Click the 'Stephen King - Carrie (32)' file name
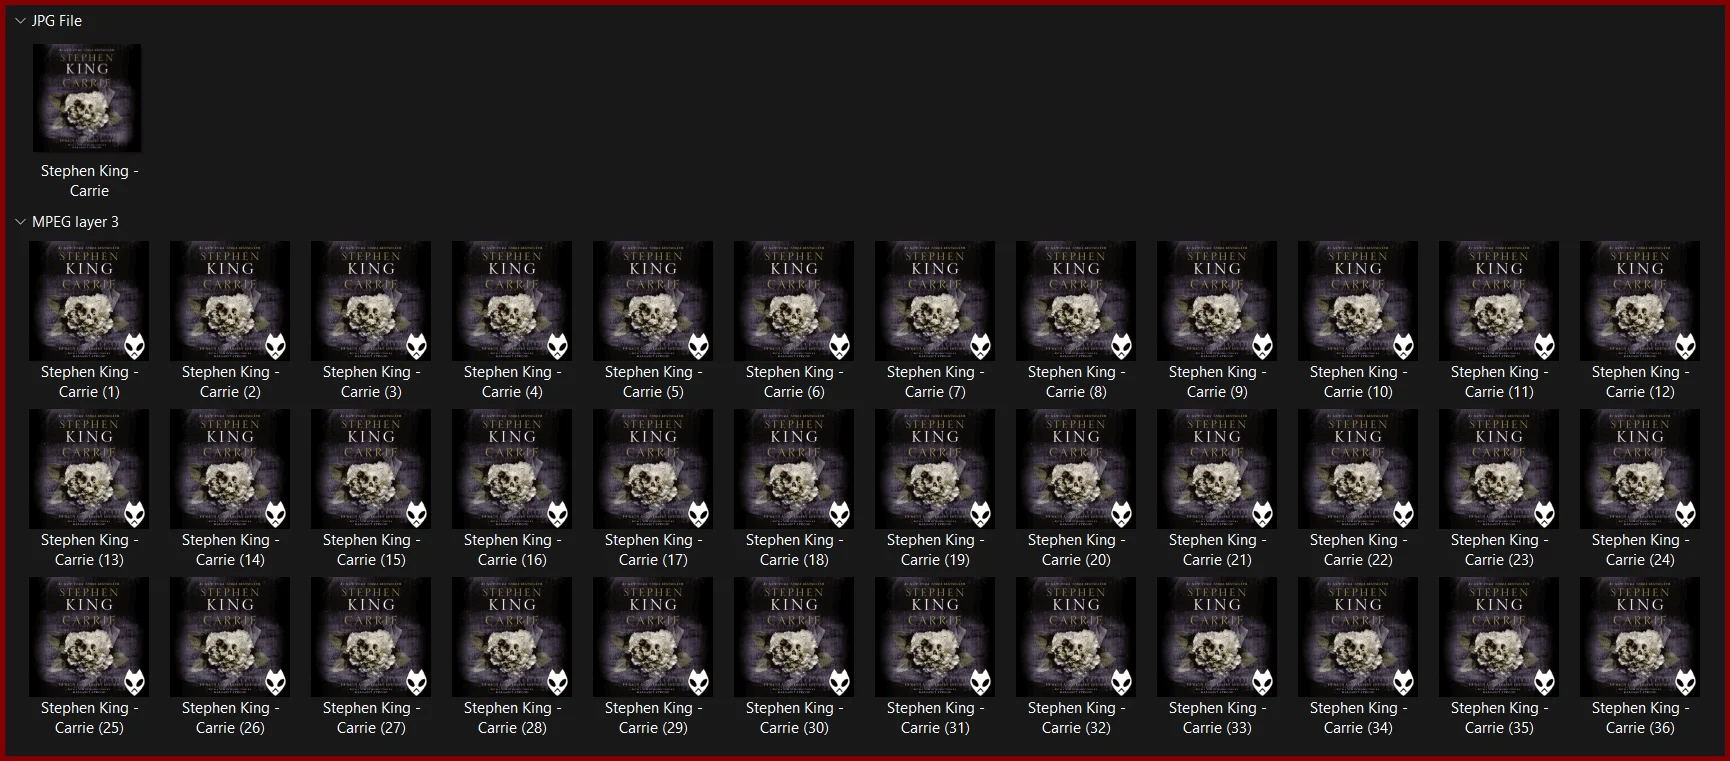This screenshot has width=1730, height=761. tap(1076, 718)
